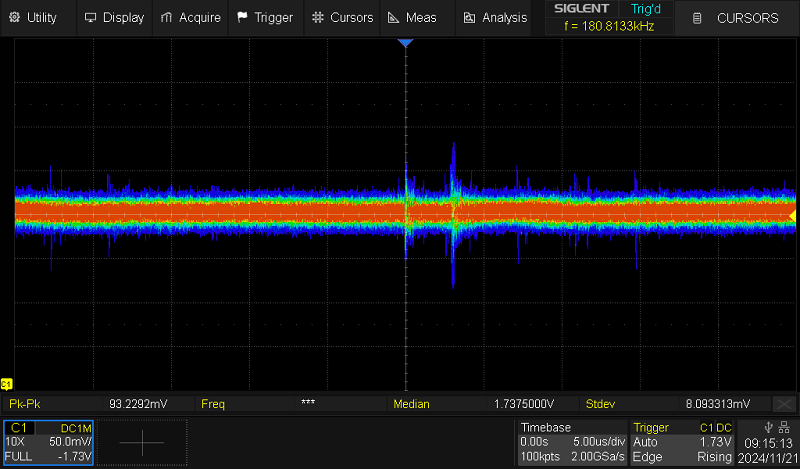The width and height of the screenshot is (800, 469).
Task: Open the C1 channel settings box
Action: click(48, 441)
